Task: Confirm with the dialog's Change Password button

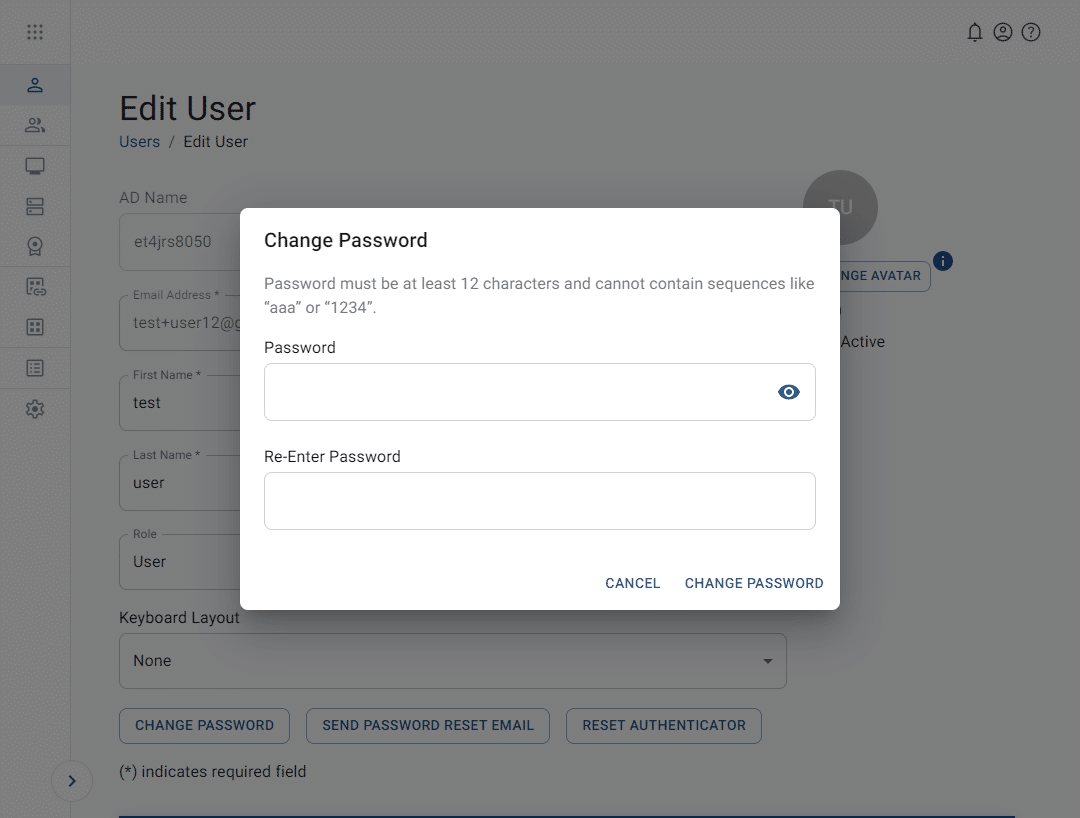Action: (x=754, y=583)
